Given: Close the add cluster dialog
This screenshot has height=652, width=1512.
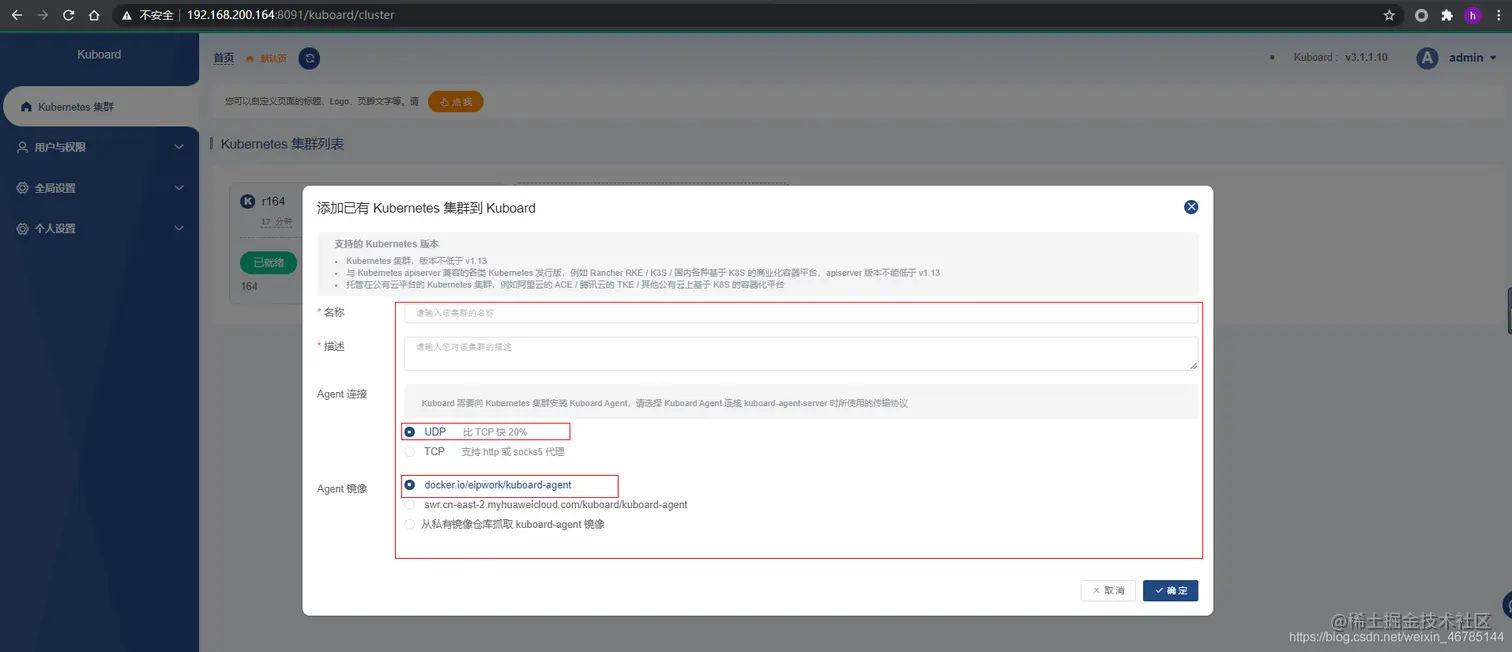Looking at the screenshot, I should point(1191,207).
